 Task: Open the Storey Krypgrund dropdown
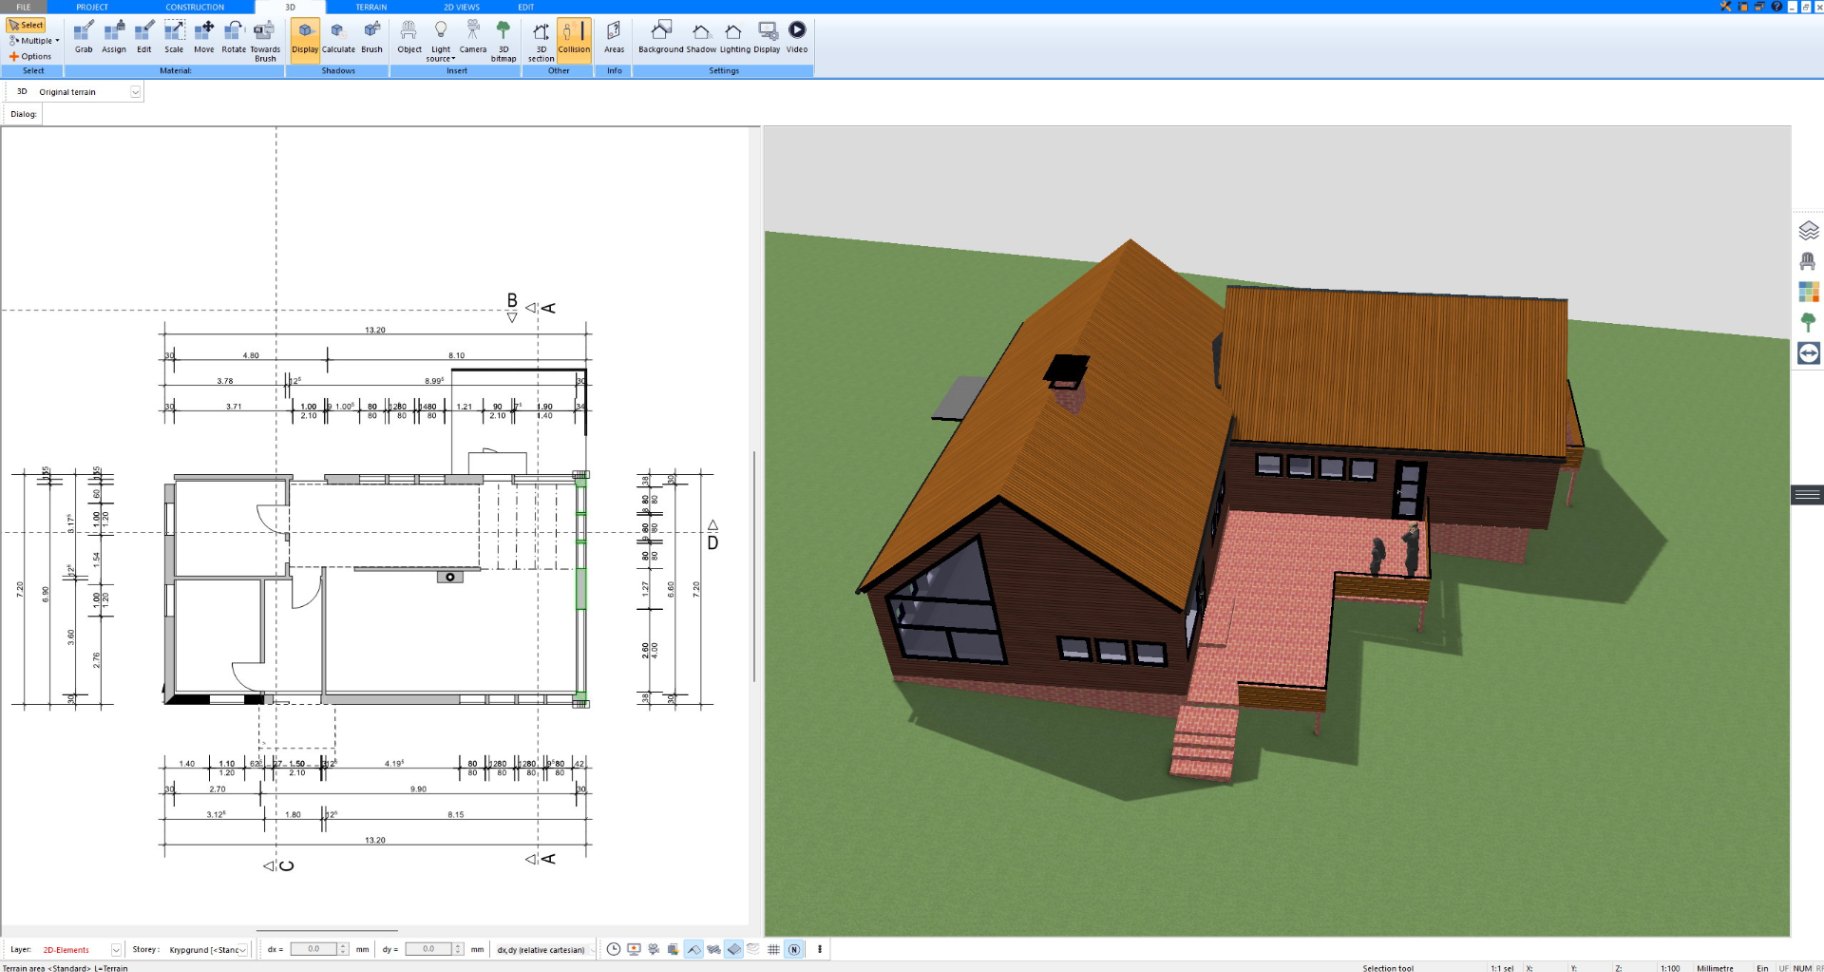tap(243, 950)
